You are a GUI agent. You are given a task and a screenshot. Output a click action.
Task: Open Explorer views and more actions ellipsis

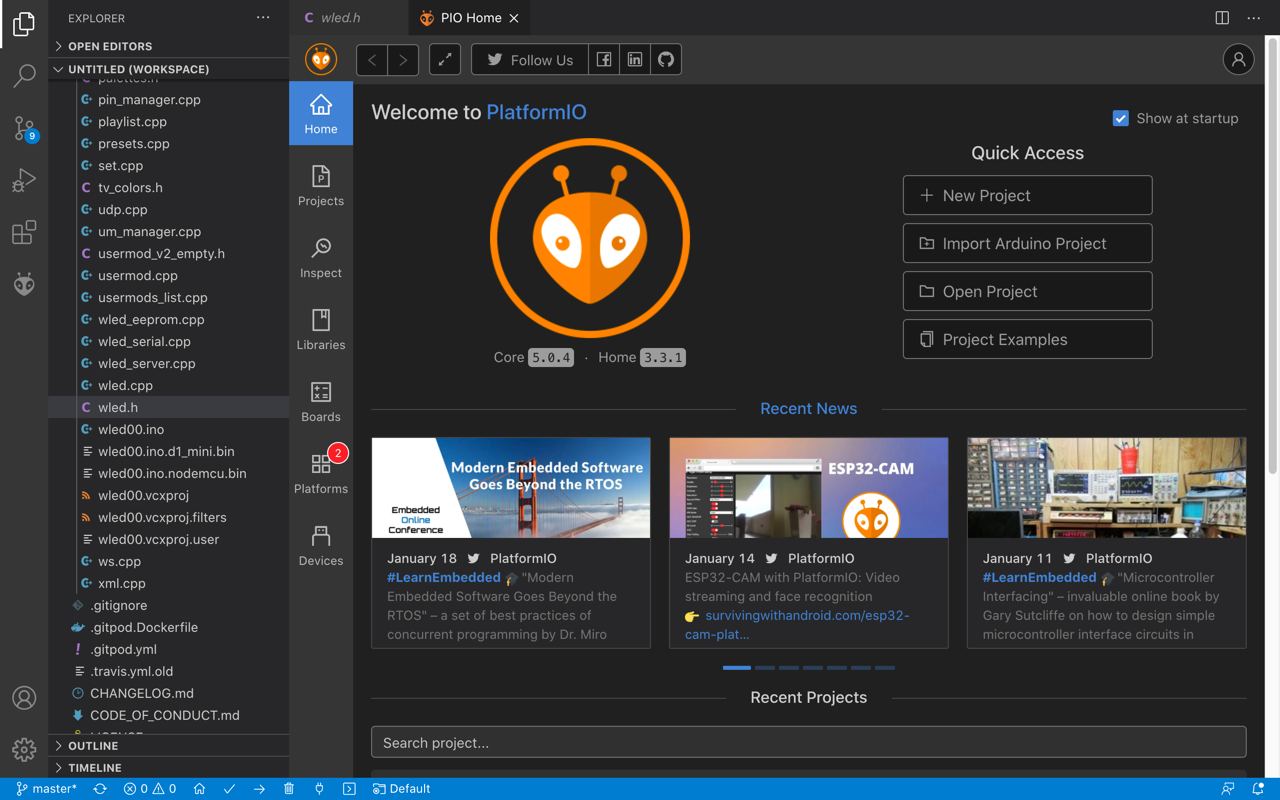(263, 18)
